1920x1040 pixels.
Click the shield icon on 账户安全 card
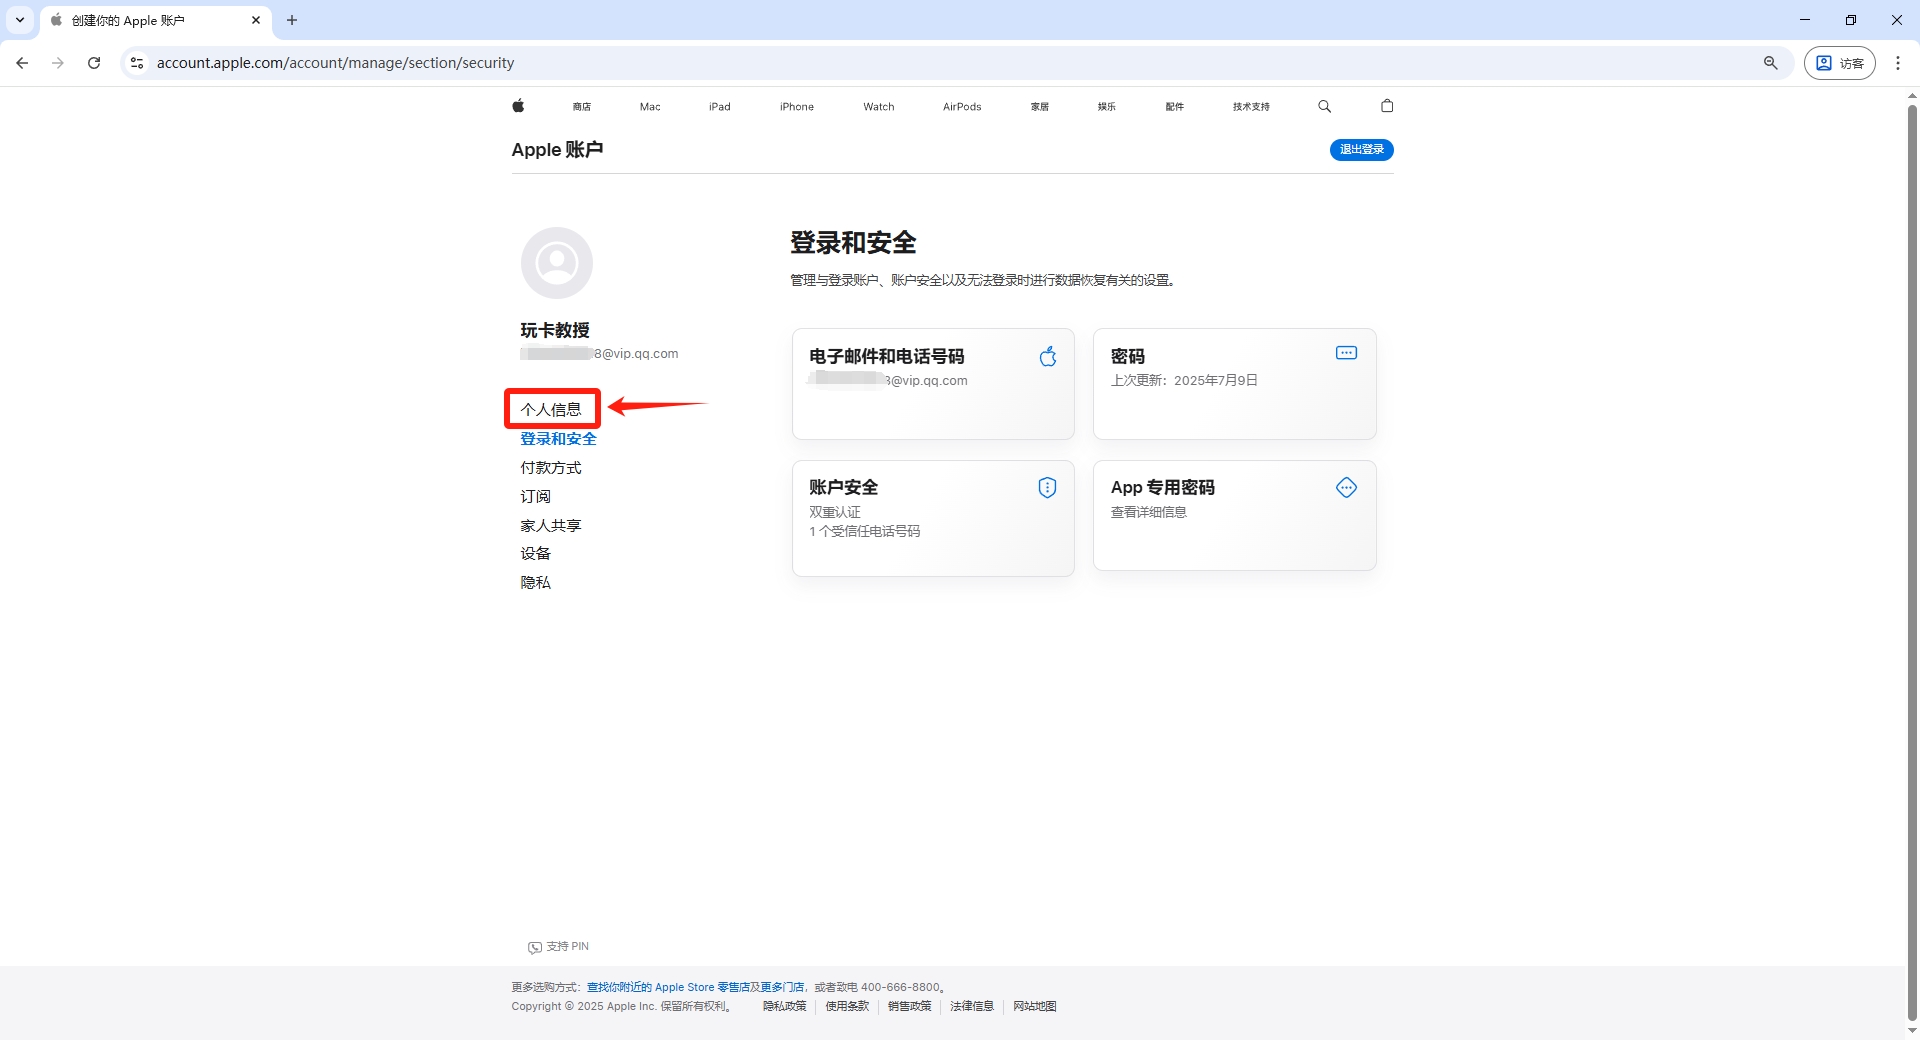pos(1047,488)
